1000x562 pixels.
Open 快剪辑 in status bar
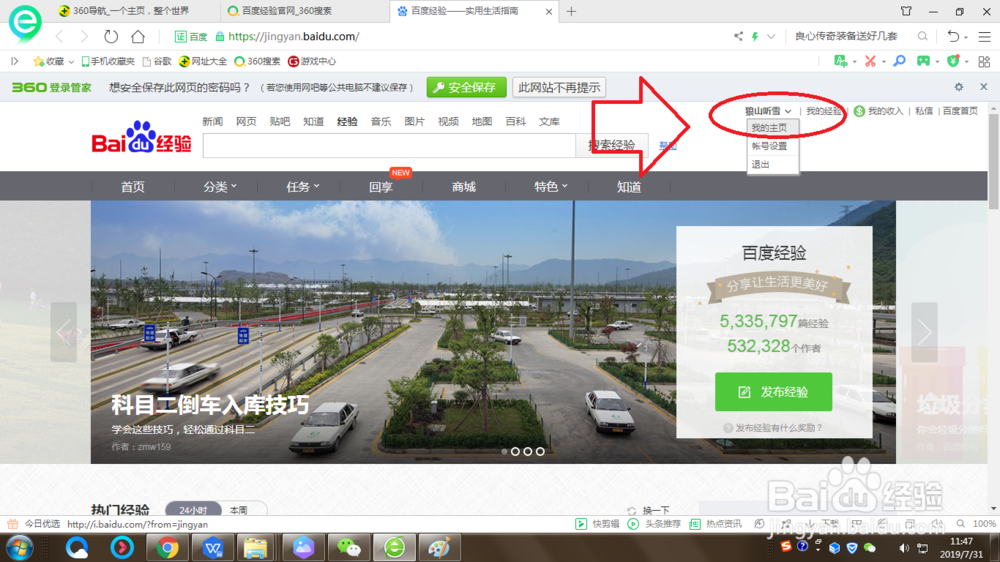pyautogui.click(x=598, y=524)
